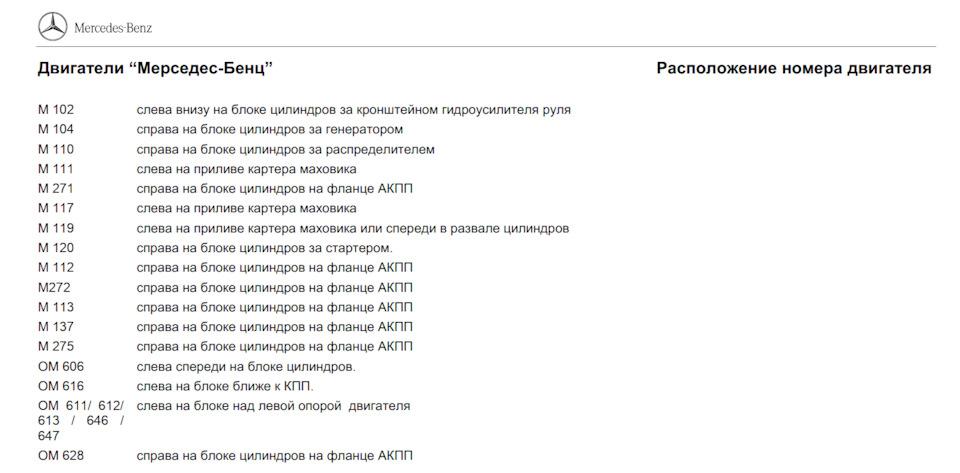Click the M 120 engine code
The image size is (960, 473).
56,248
